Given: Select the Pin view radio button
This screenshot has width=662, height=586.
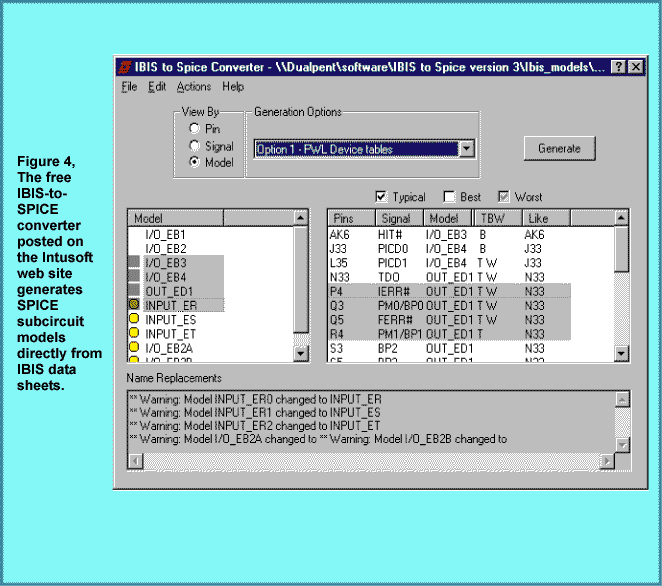Looking at the screenshot, I should [194, 129].
